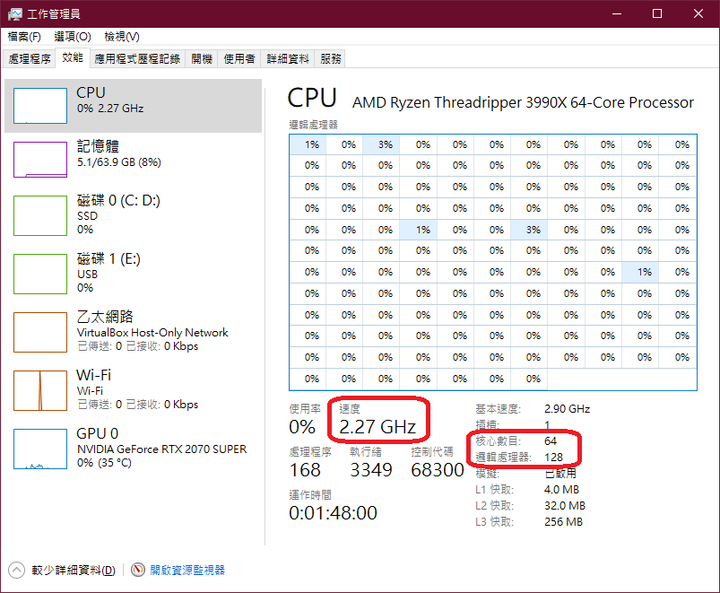Select the Wi-Fi 已傳送 sidebar entry
The height and width of the screenshot is (593, 720).
tap(133, 390)
